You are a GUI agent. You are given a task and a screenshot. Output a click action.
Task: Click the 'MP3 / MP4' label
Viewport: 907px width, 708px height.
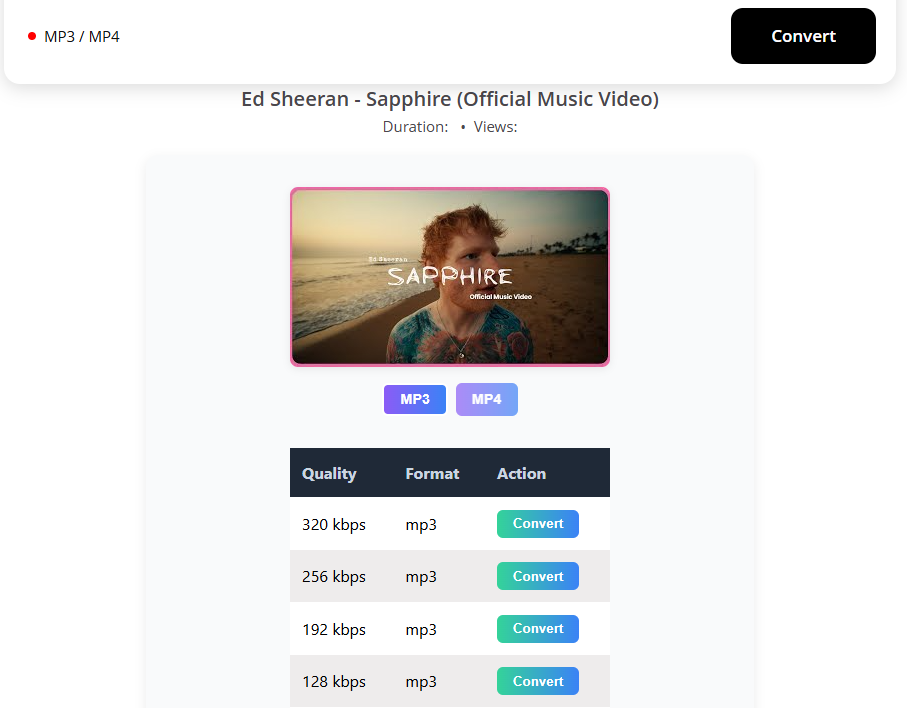click(x=82, y=36)
